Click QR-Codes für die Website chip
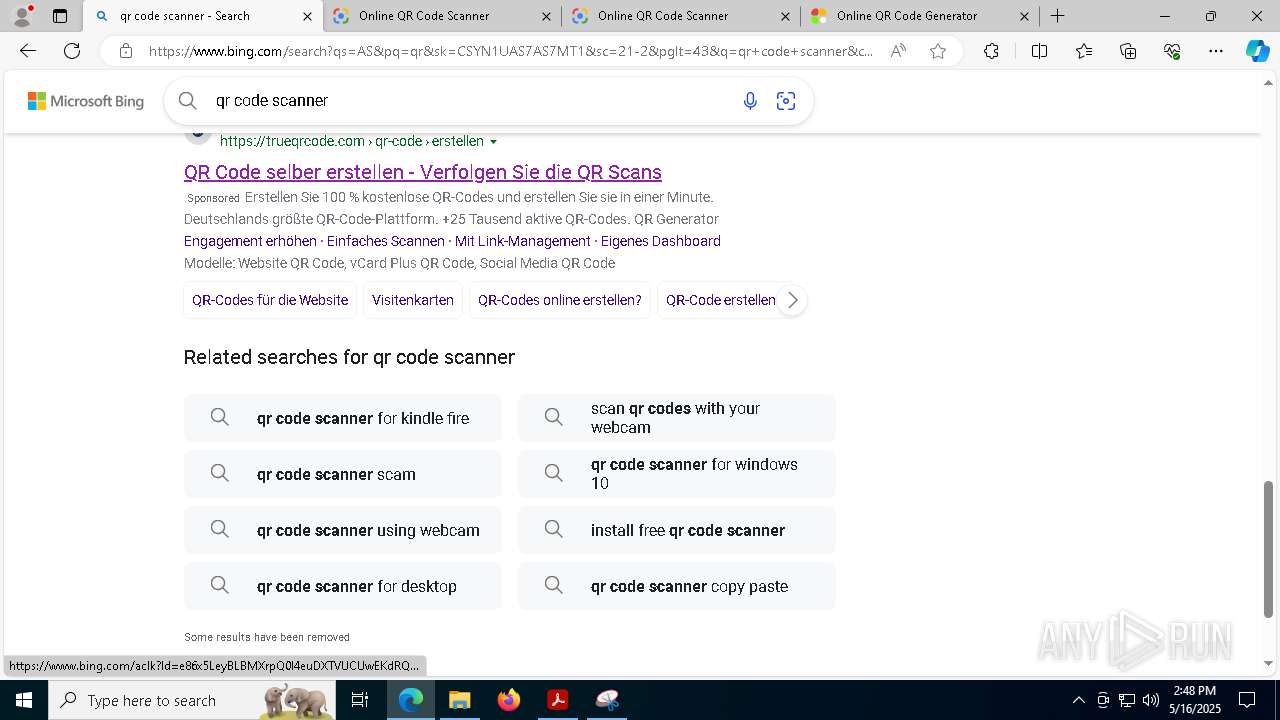The height and width of the screenshot is (720, 1280). [x=270, y=300]
